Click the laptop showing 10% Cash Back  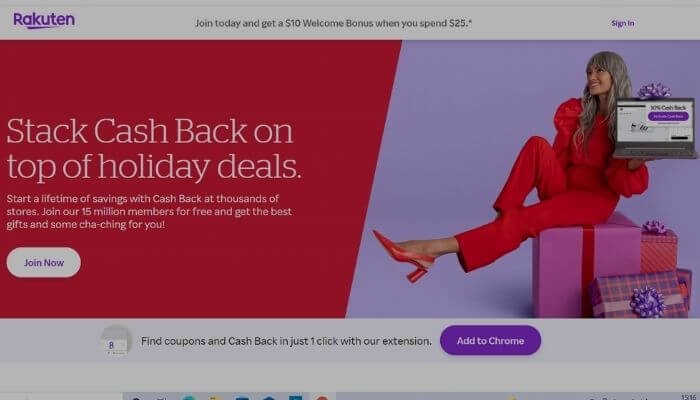point(655,128)
